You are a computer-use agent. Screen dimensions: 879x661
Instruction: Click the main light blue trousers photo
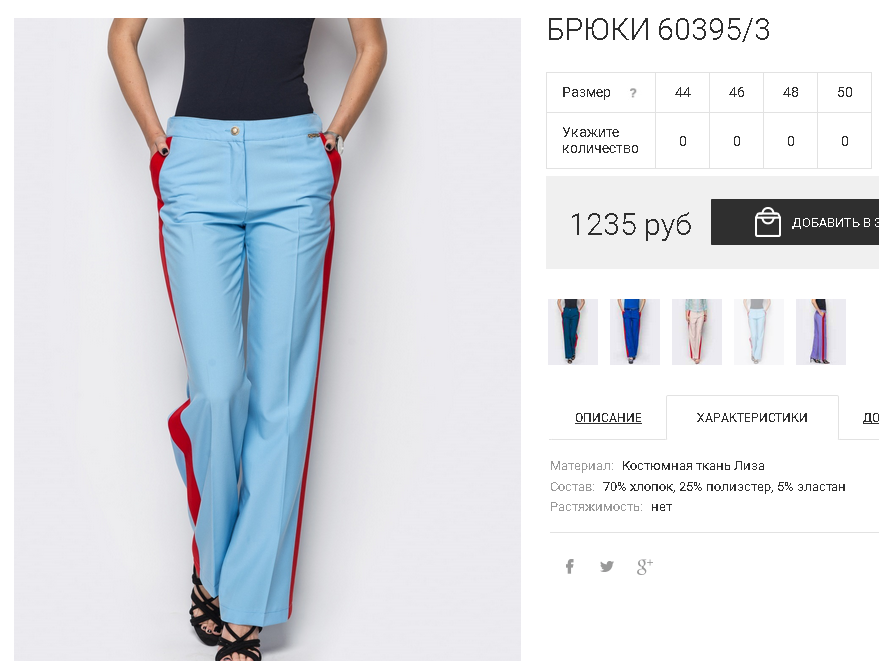click(267, 339)
